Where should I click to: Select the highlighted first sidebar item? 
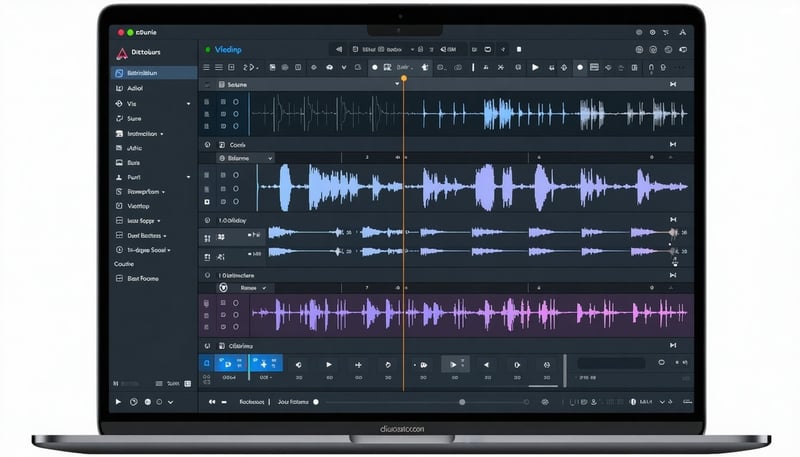pos(154,73)
